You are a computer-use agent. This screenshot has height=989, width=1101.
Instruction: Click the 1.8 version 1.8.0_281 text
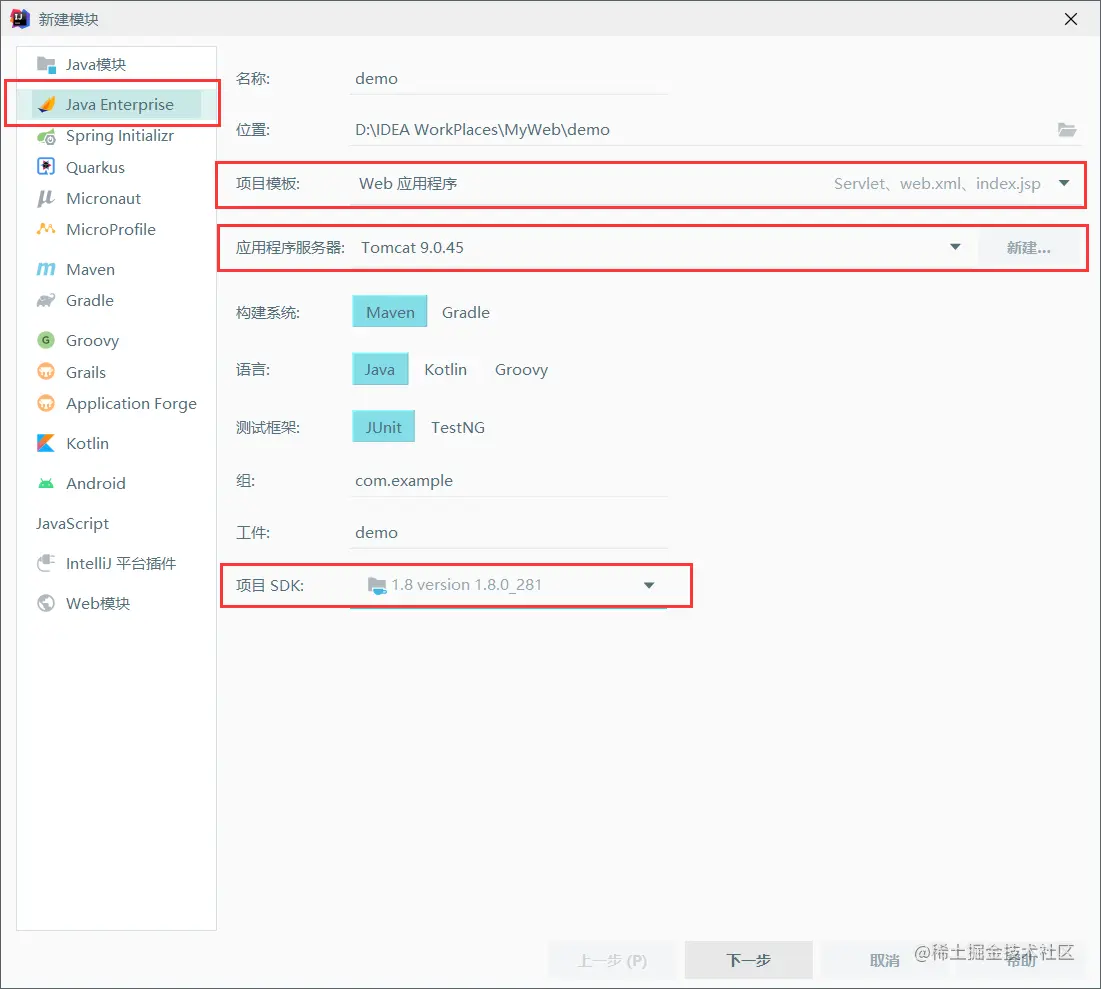coord(466,585)
